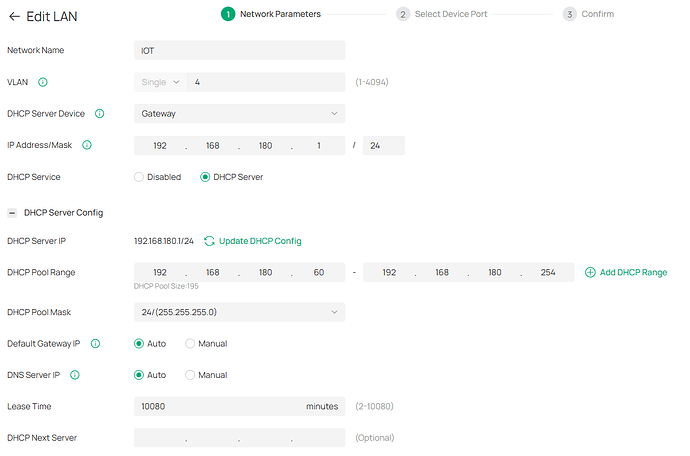Click the IP address third octet 180
The width and height of the screenshot is (690, 456).
point(265,146)
